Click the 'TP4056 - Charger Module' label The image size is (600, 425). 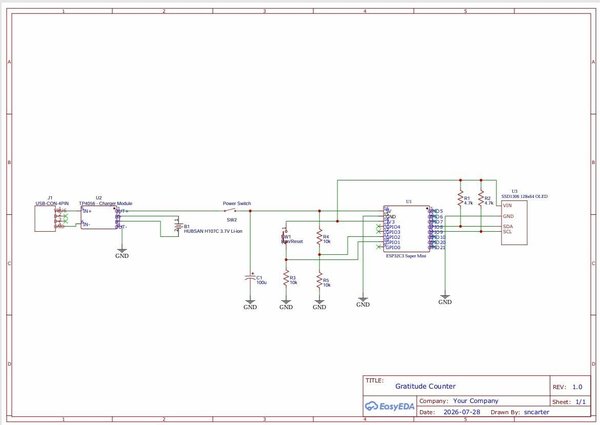106,203
